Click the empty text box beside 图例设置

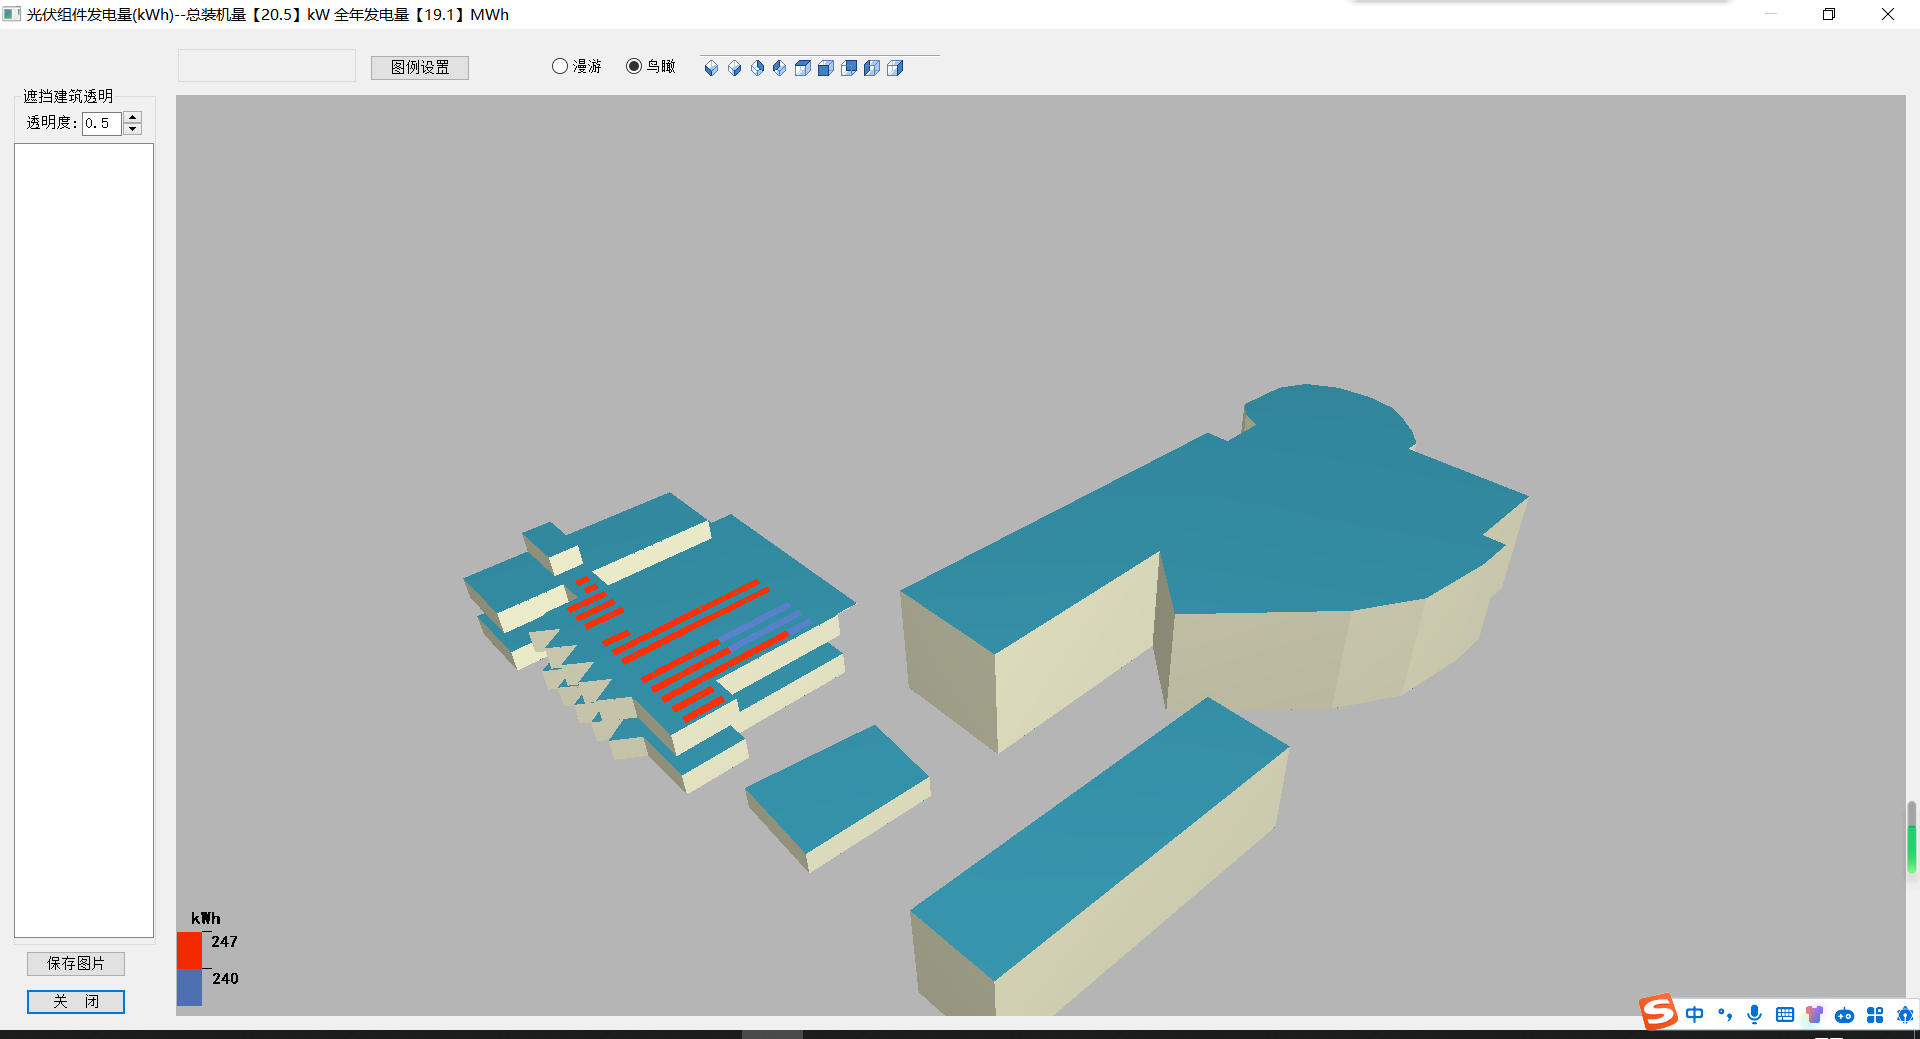(267, 66)
